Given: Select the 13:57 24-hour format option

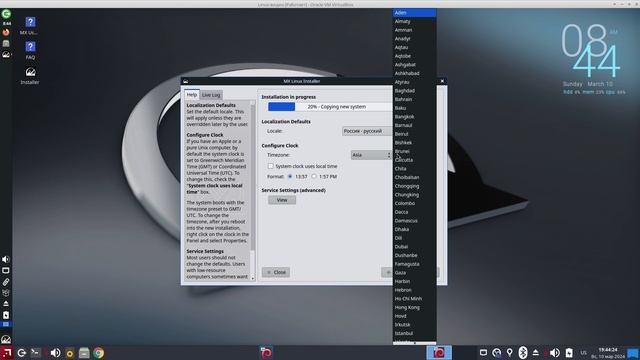Looking at the screenshot, I should point(290,176).
